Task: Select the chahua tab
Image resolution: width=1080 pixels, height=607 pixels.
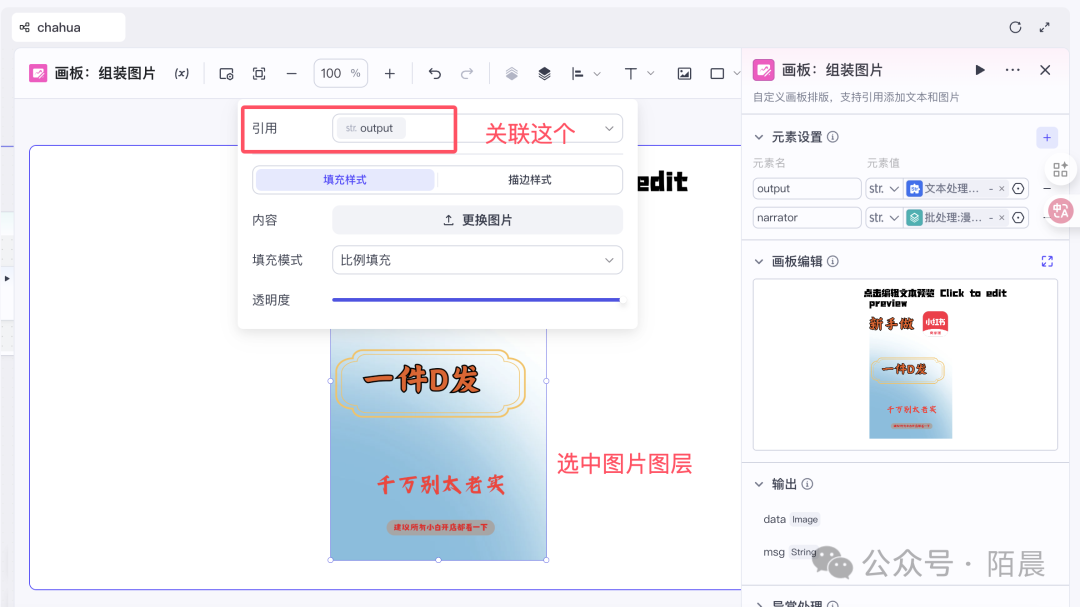Action: point(68,27)
